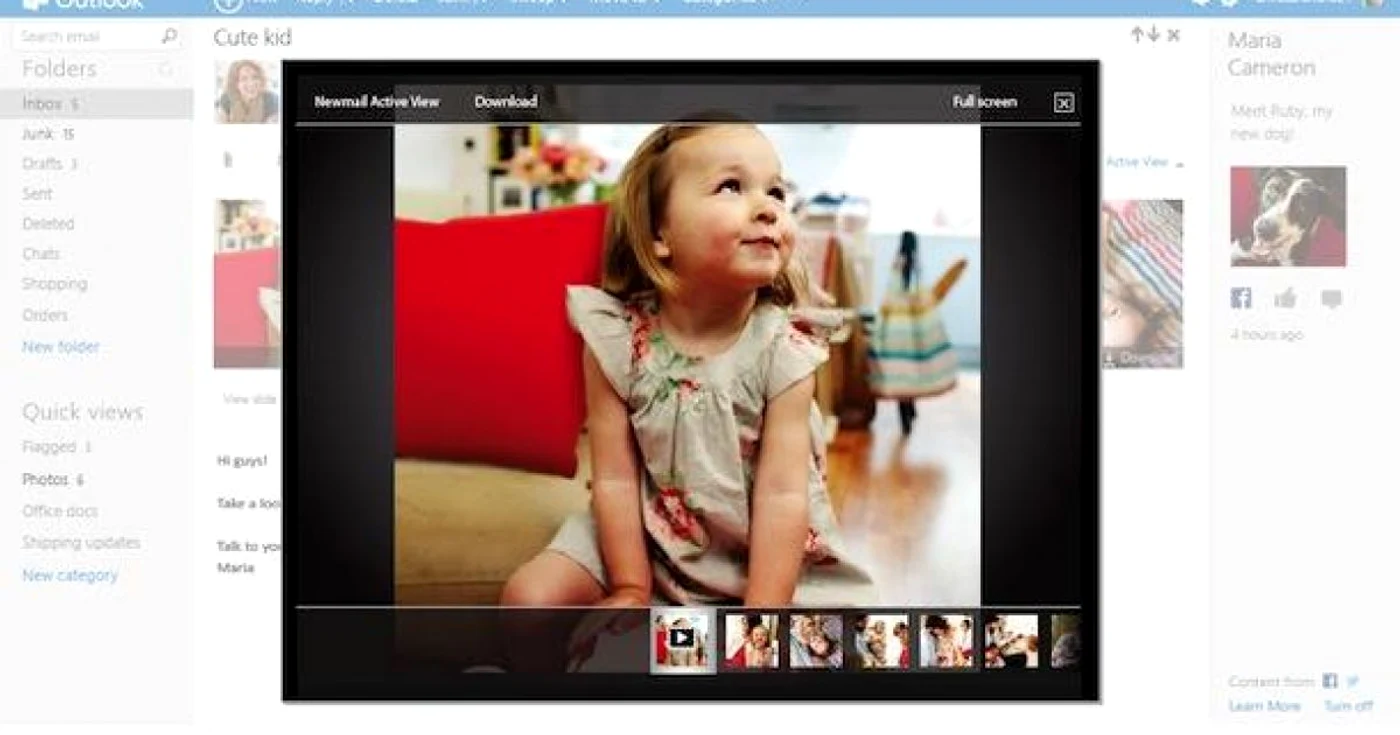Open the Inbox folder
1400x735 pixels.
point(96,103)
